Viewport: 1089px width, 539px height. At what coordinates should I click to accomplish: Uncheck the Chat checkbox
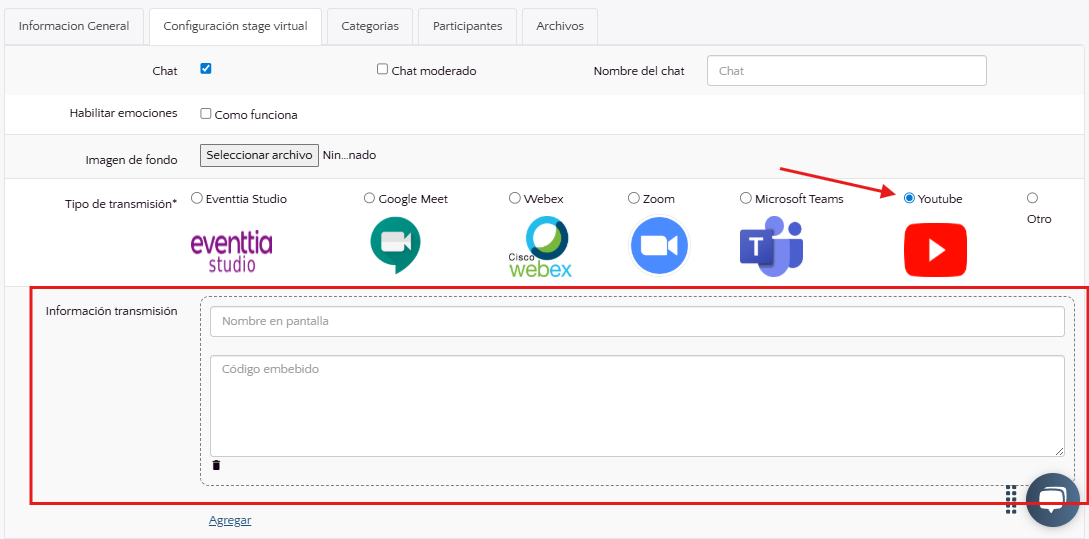(206, 69)
